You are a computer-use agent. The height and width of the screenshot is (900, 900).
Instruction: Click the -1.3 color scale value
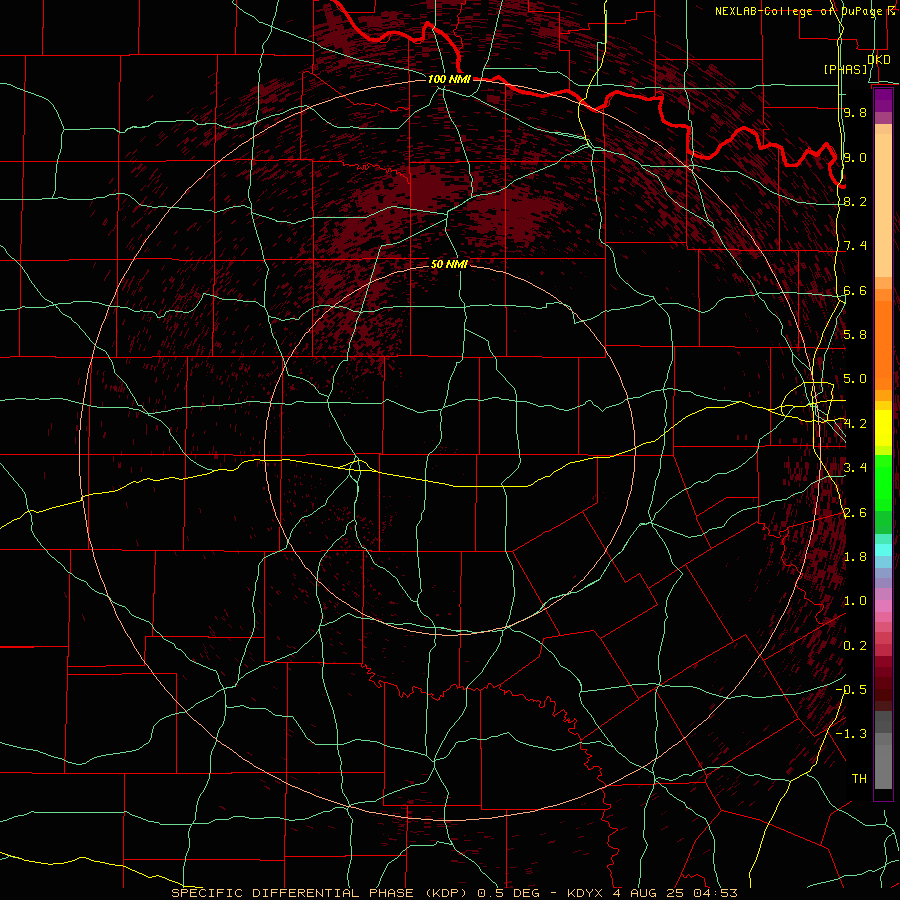coord(851,734)
